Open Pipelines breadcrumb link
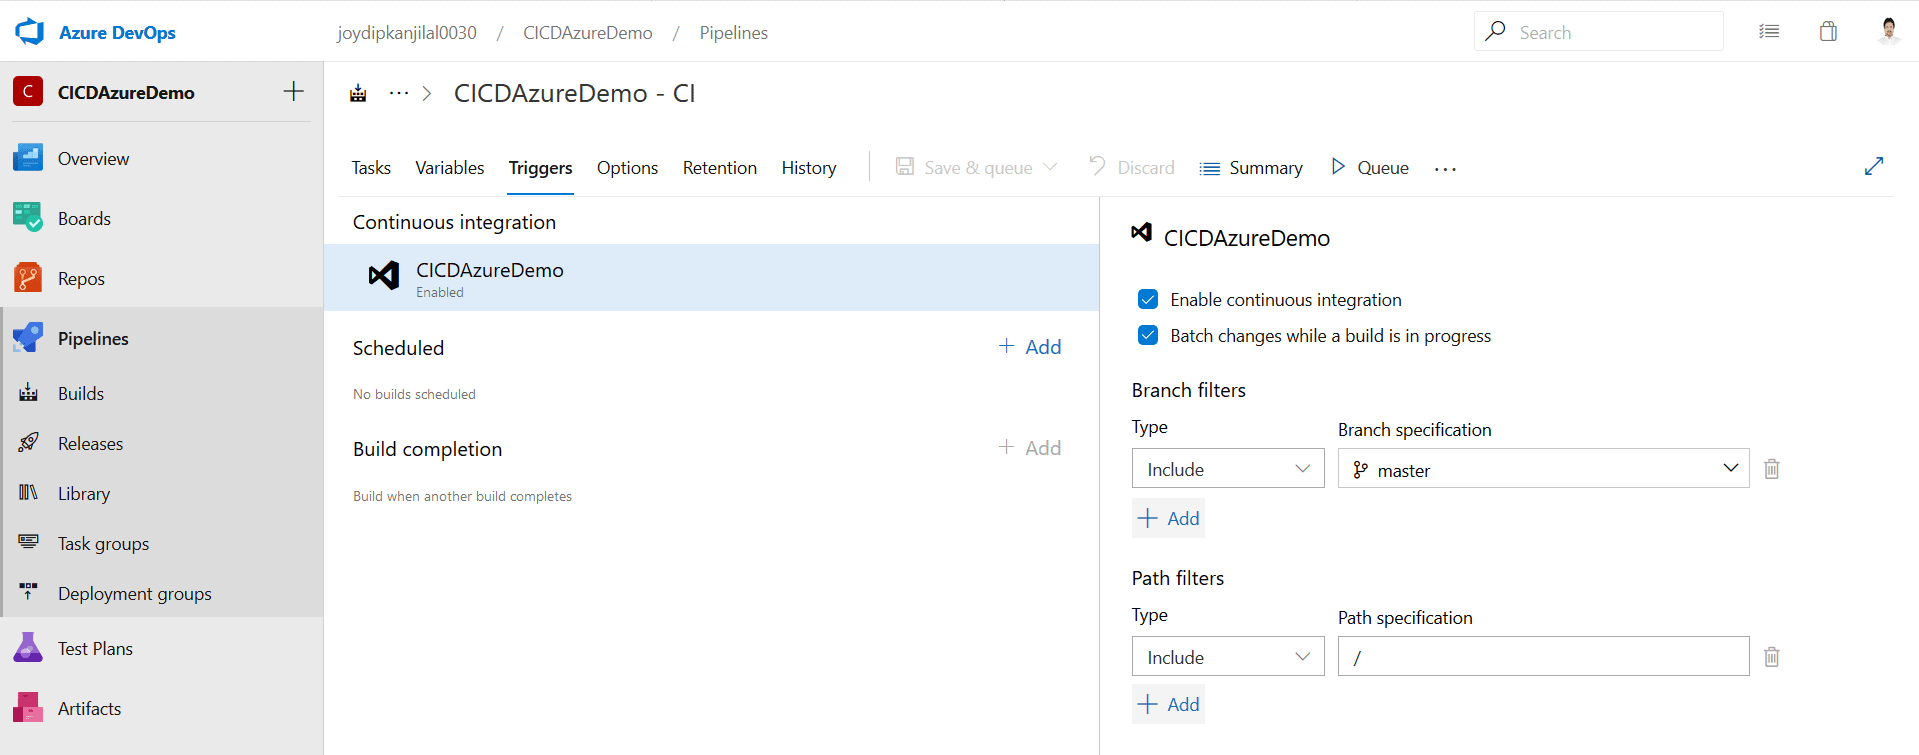 click(734, 33)
